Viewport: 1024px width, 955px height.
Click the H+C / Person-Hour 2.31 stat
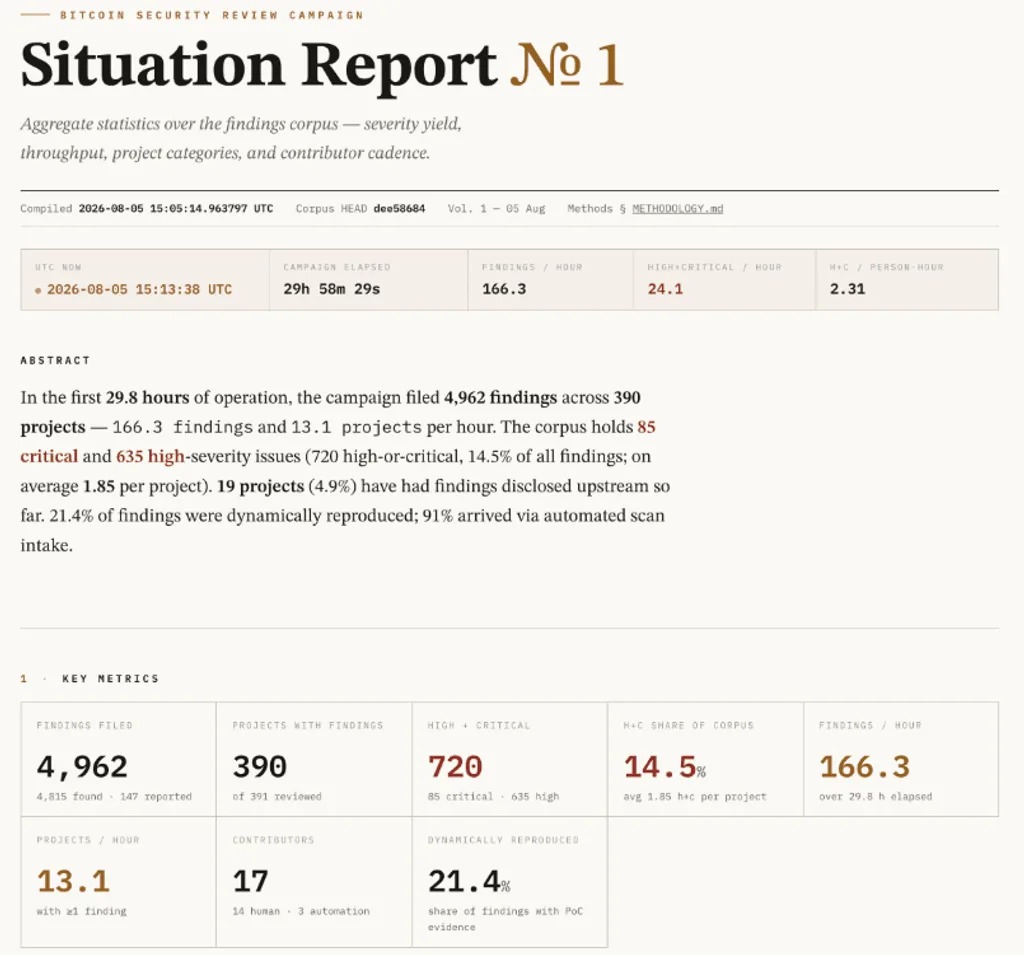click(x=907, y=280)
